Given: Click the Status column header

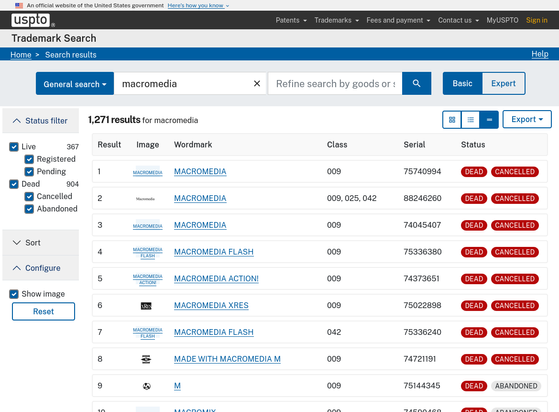Looking at the screenshot, I should (x=473, y=145).
